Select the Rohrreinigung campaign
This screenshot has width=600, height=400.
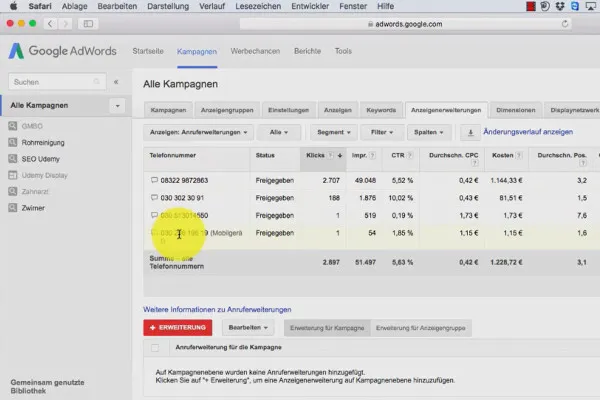pyautogui.click(x=43, y=142)
